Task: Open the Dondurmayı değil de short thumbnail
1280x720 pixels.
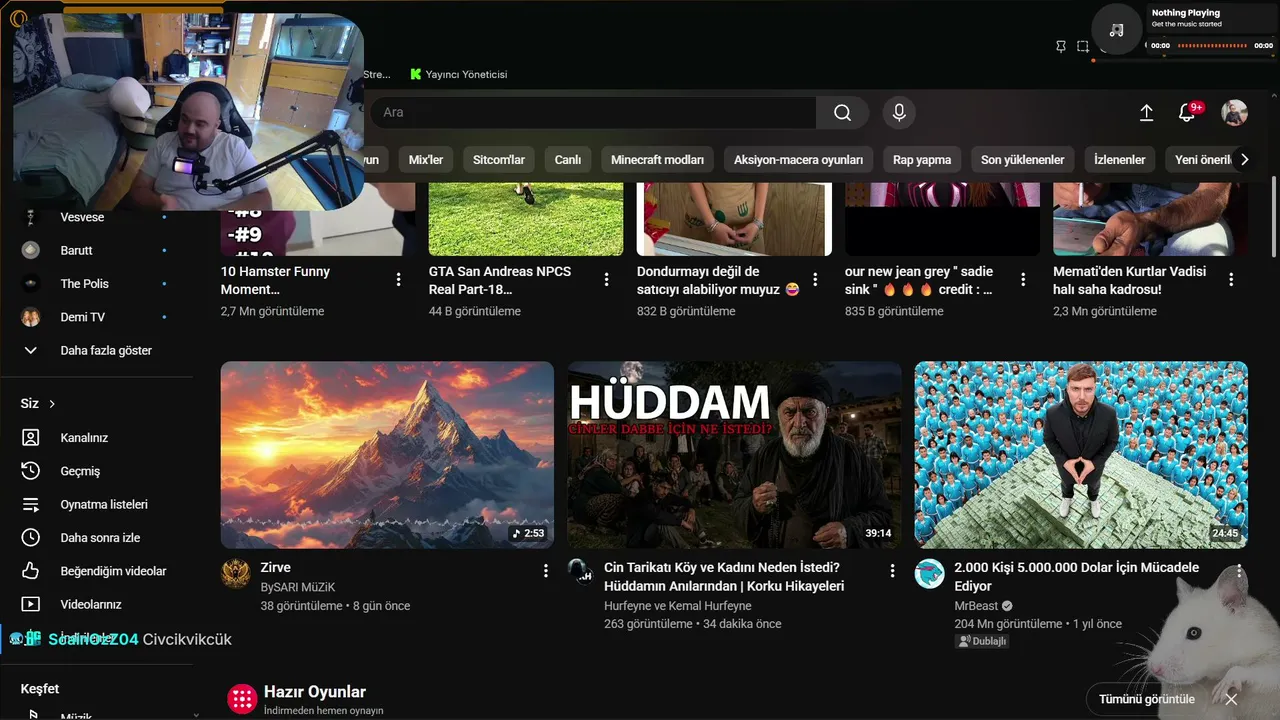Action: coord(734,219)
